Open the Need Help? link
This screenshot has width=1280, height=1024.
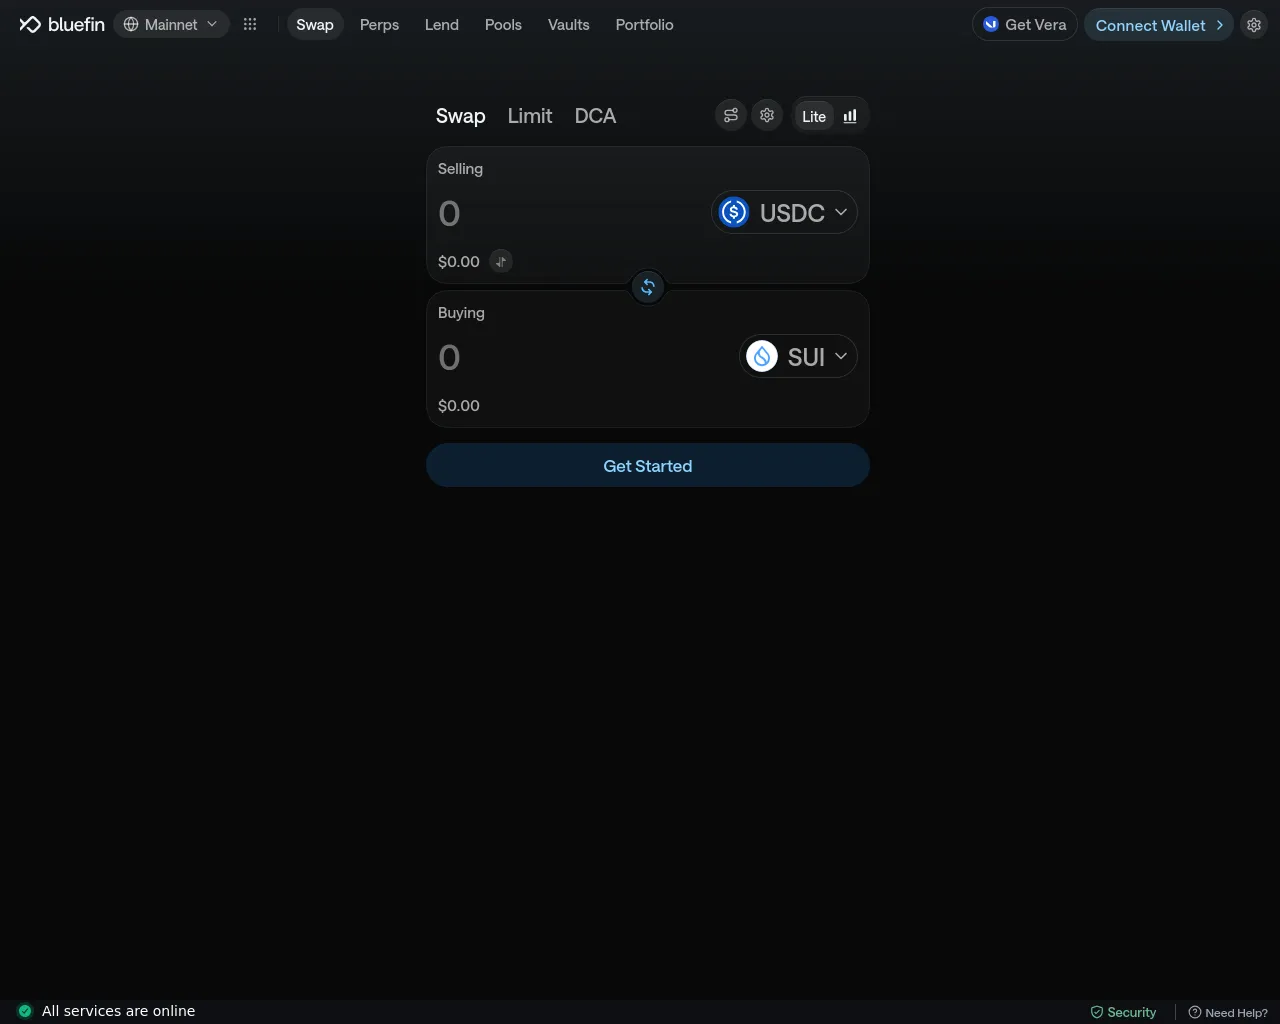click(x=1227, y=1012)
